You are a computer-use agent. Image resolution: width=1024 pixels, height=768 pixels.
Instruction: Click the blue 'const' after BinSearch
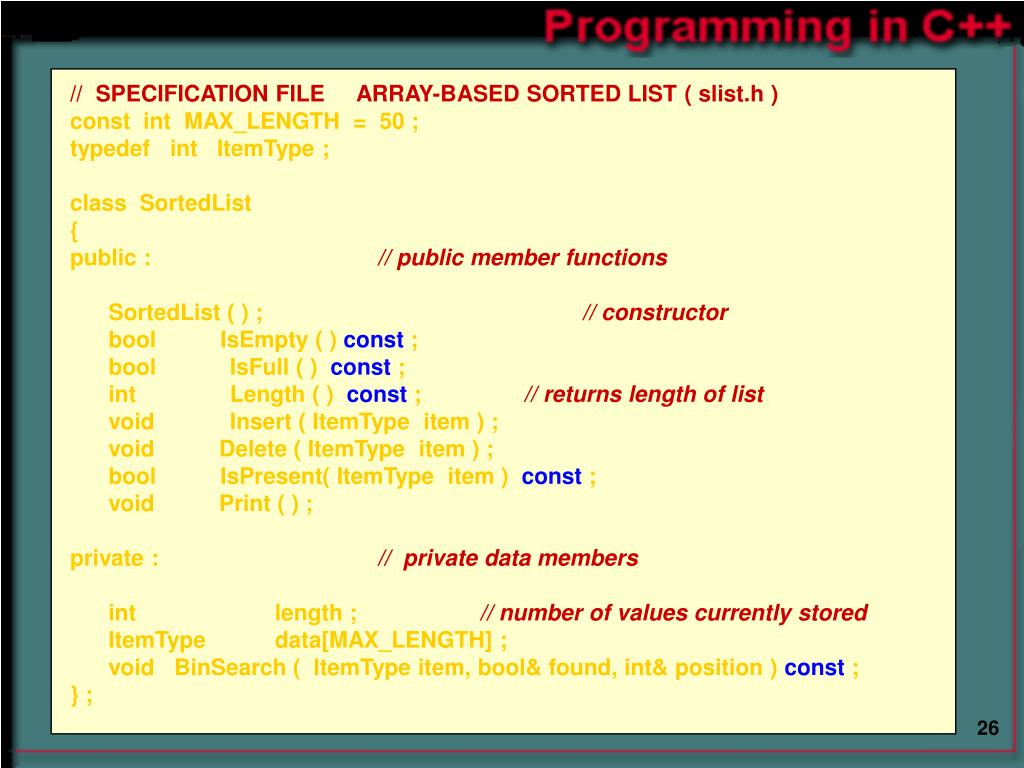pyautogui.click(x=814, y=667)
